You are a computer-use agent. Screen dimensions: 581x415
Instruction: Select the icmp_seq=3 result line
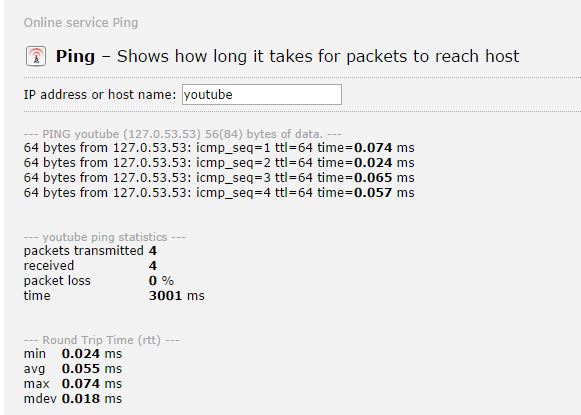(219, 177)
